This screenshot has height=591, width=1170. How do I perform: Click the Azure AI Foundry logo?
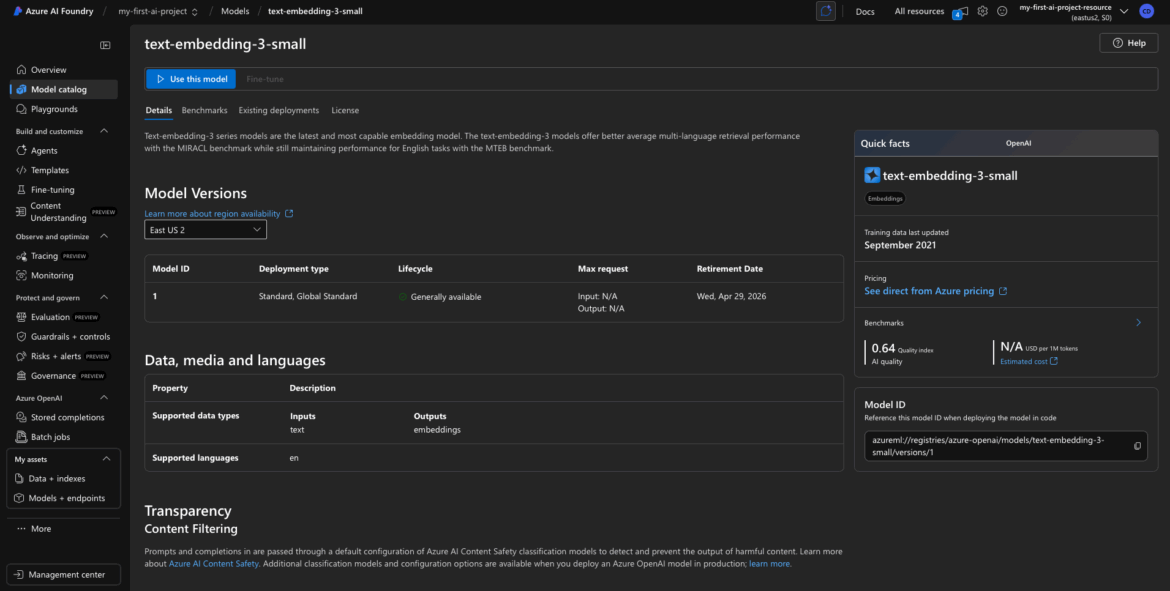click(16, 11)
